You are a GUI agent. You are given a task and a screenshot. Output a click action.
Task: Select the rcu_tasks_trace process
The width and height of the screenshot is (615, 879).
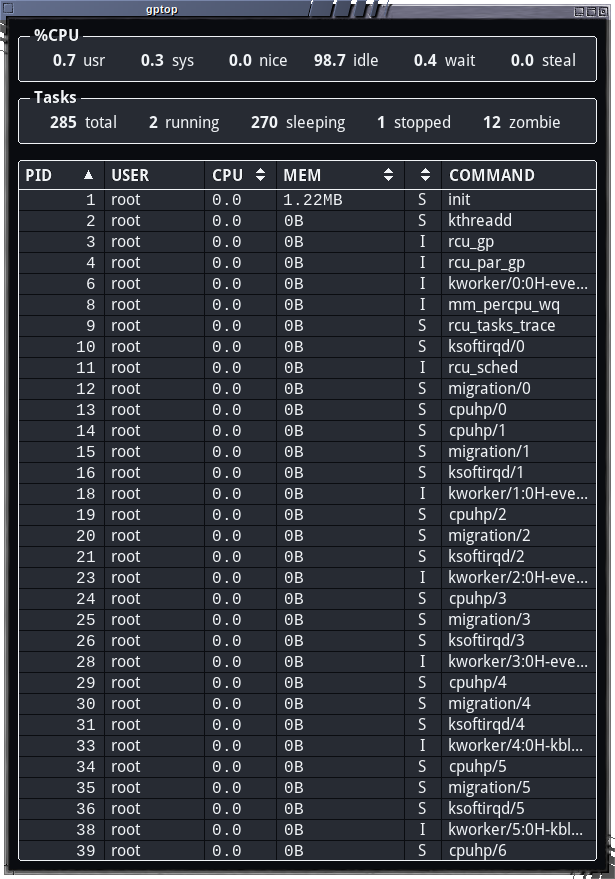pyautogui.click(x=307, y=326)
